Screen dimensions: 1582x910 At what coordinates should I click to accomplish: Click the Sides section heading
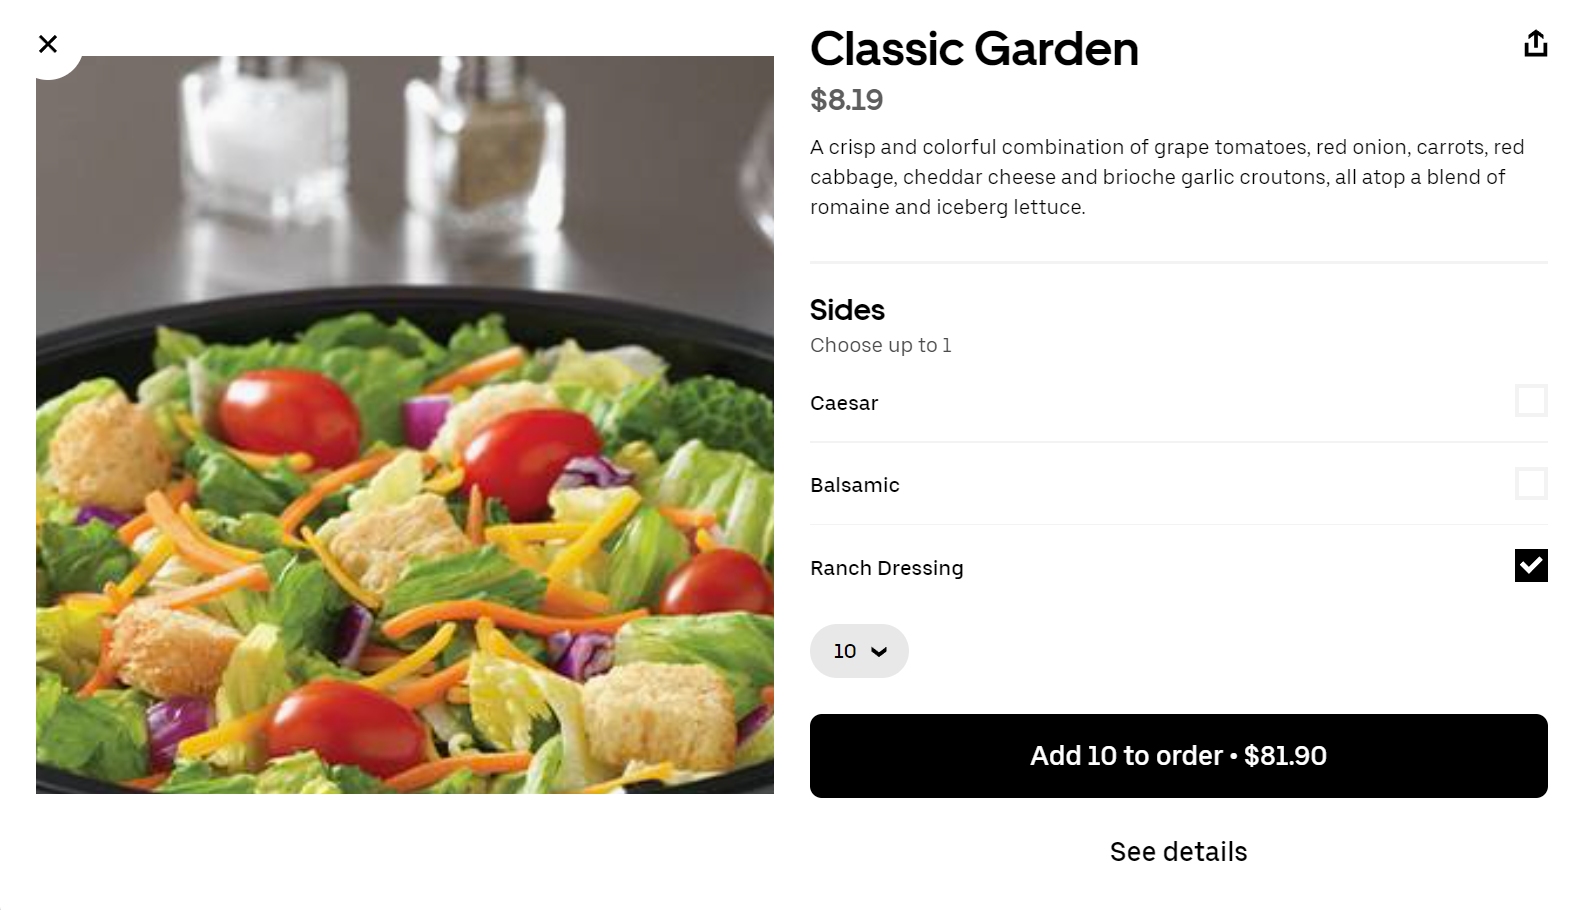tap(847, 310)
